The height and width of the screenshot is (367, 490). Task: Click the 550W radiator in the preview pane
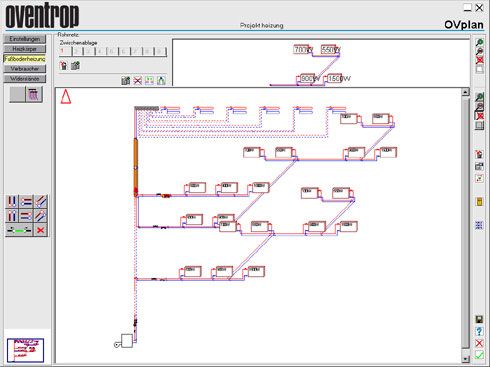[329, 50]
